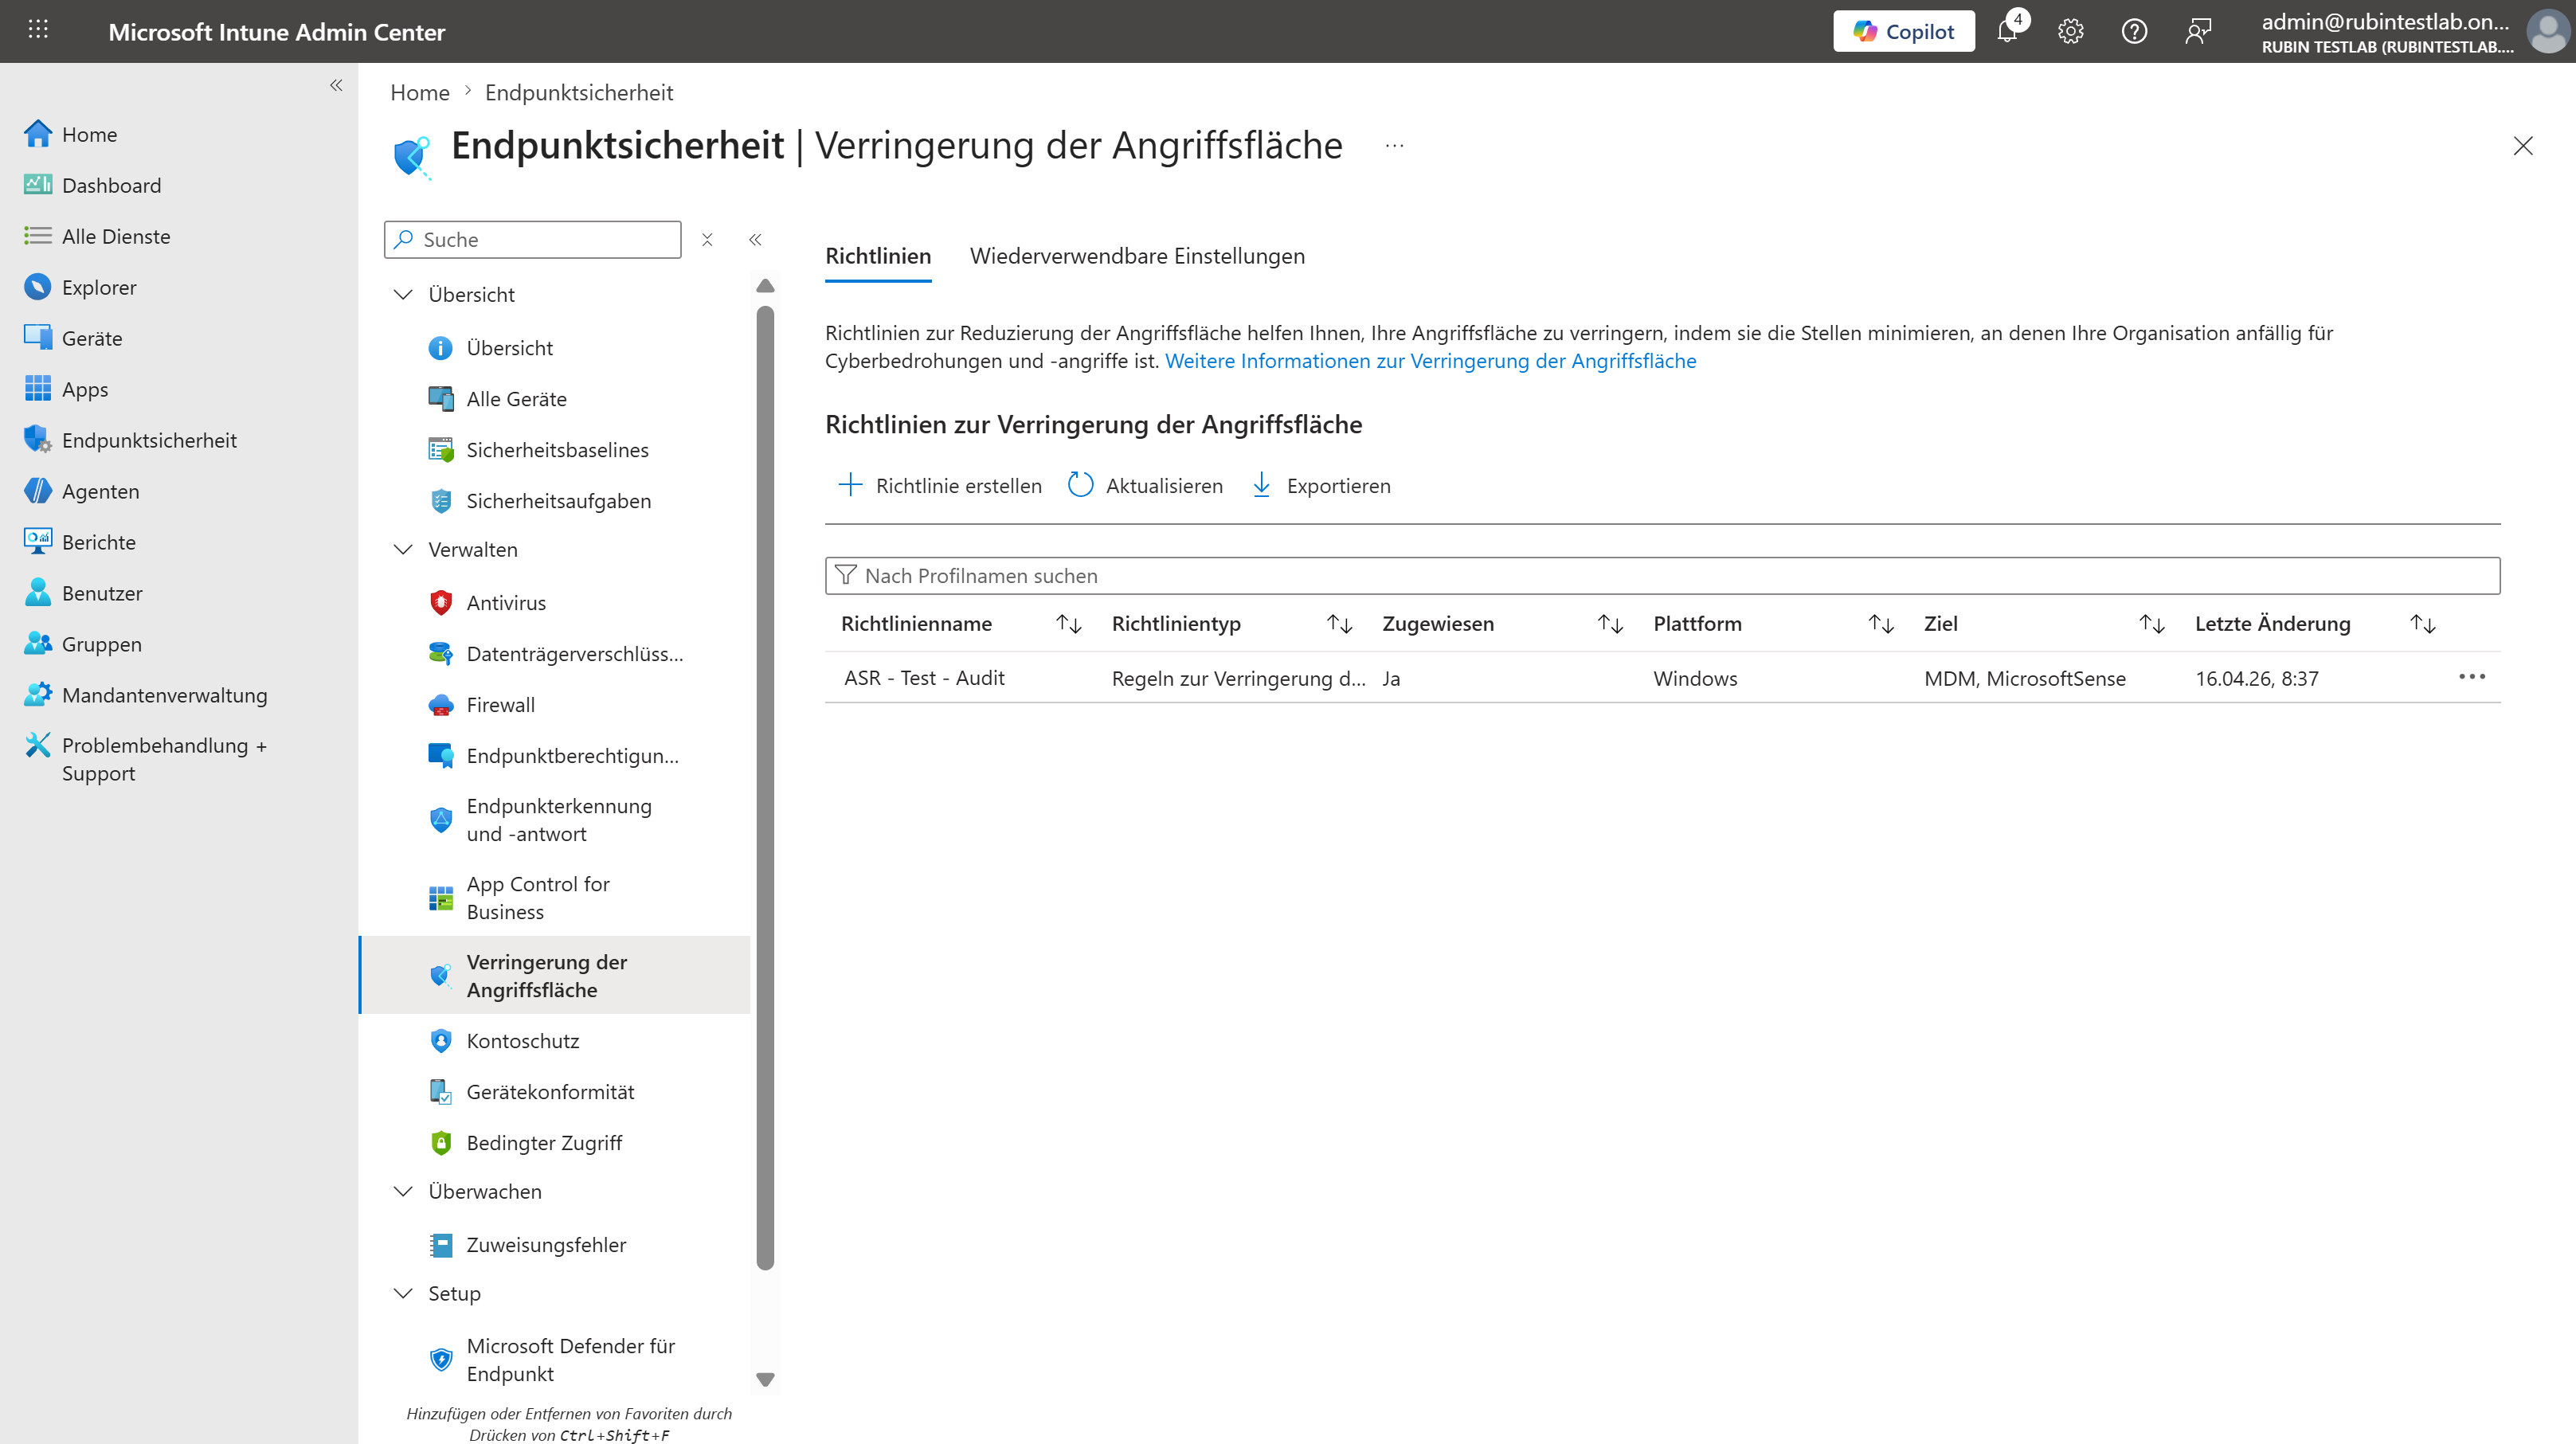Open the Antivirus shield item

[x=505, y=602]
